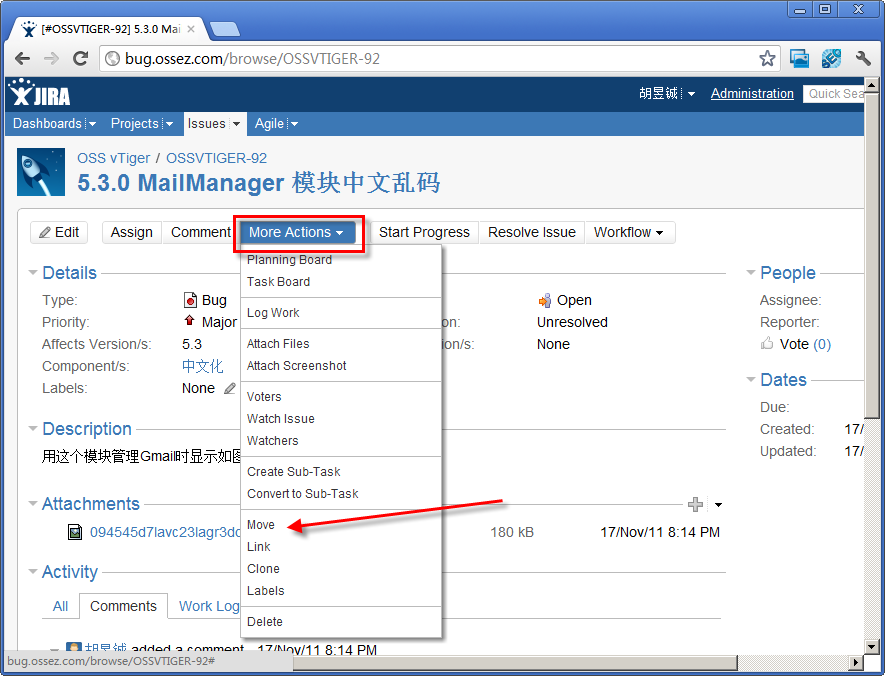Open a new browser tab
The height and width of the screenshot is (676, 885).
tap(224, 29)
